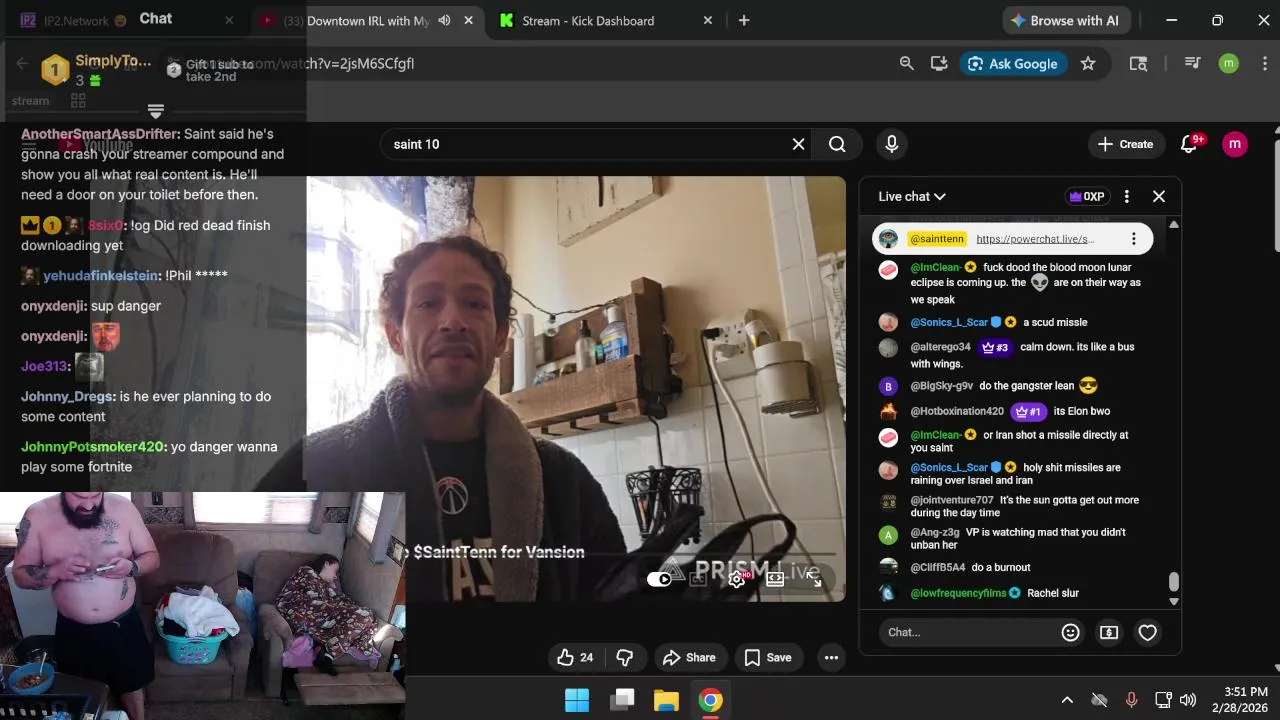The width and height of the screenshot is (1280, 720).
Task: Open the more actions ellipsis below the video
Action: 831,657
